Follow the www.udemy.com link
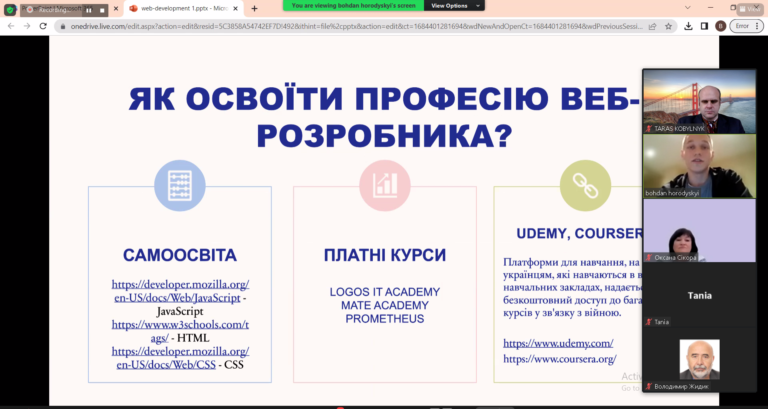The height and width of the screenshot is (409, 768). 558,343
